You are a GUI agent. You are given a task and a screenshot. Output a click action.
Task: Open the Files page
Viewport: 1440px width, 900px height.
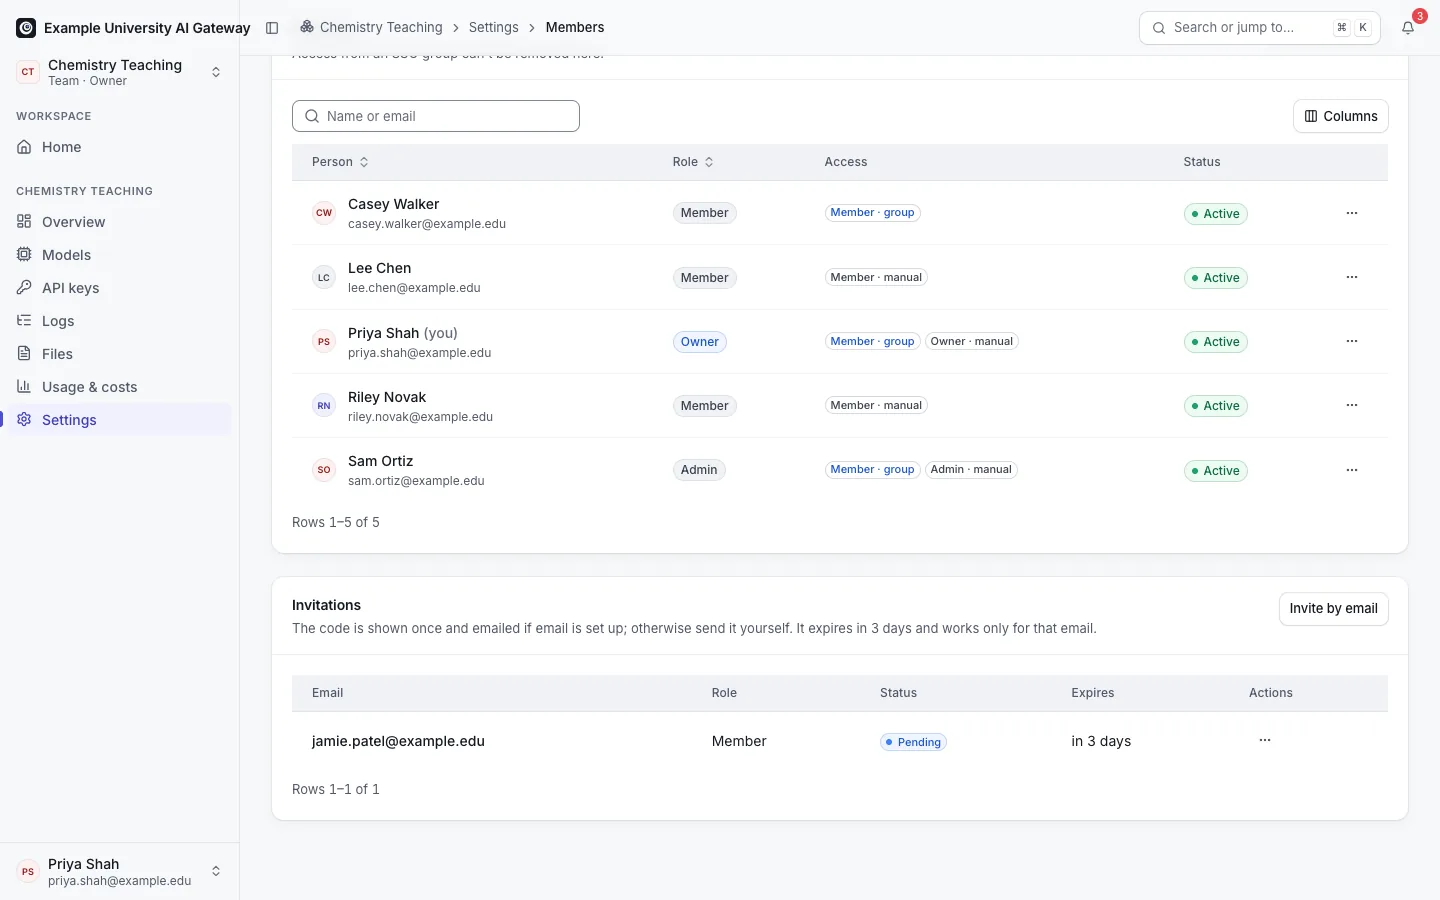(x=119, y=354)
